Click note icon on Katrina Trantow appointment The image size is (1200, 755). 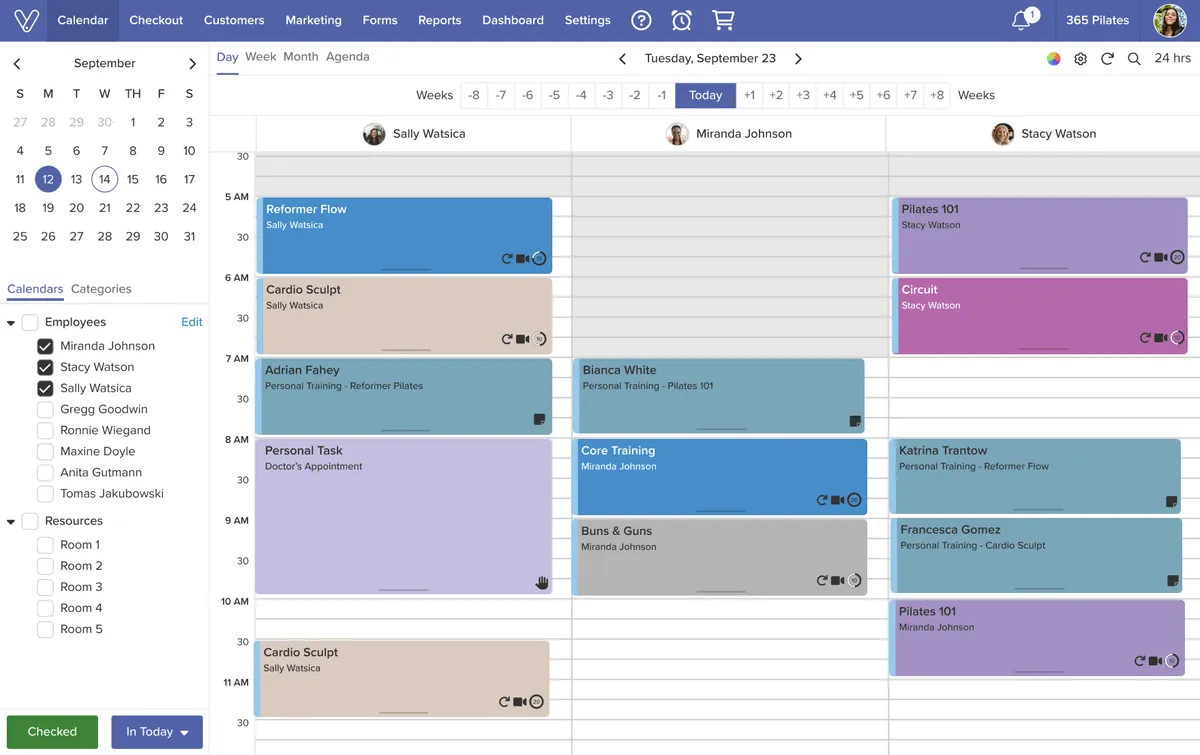(x=1172, y=502)
